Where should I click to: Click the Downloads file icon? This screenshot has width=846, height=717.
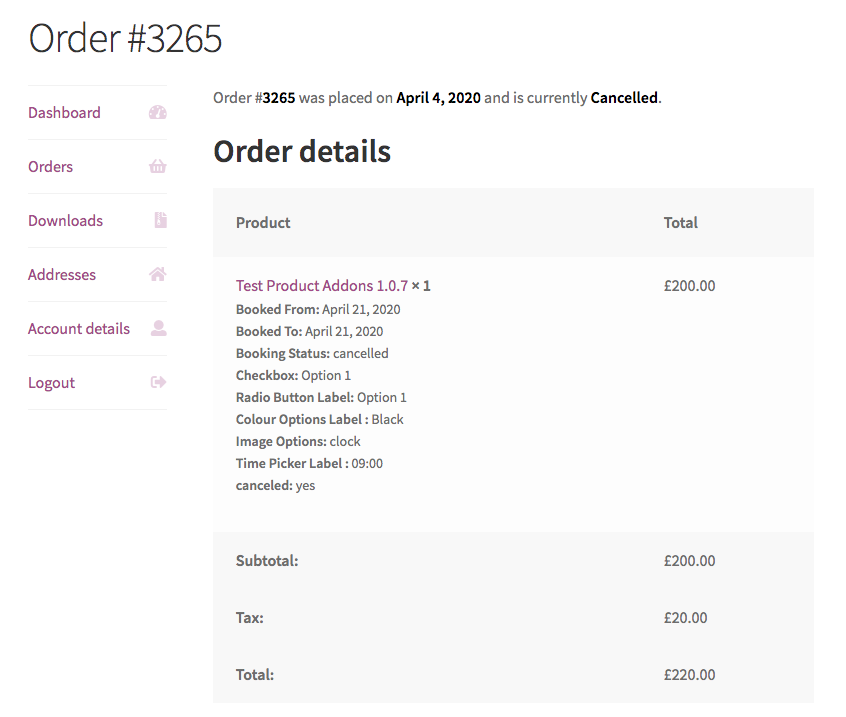pos(160,220)
